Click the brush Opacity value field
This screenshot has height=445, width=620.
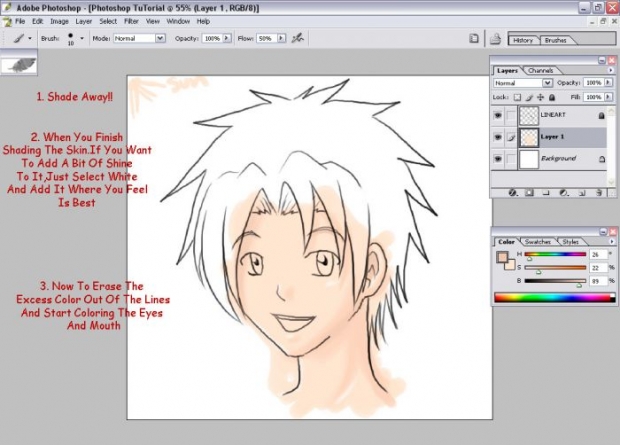[x=212, y=38]
